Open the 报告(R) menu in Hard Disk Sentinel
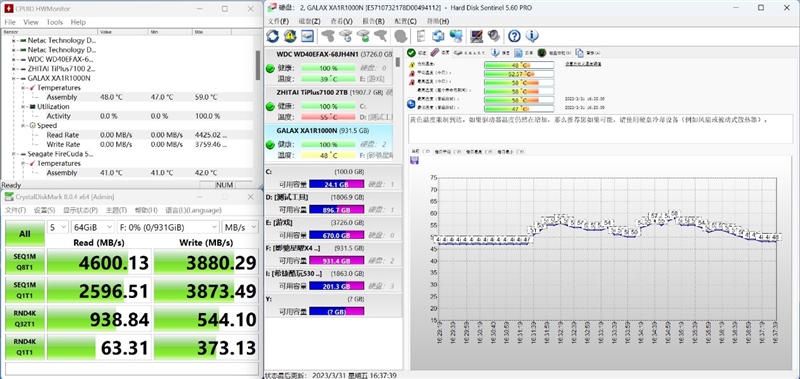Image resolution: width=800 pixels, height=379 pixels. 373,21
